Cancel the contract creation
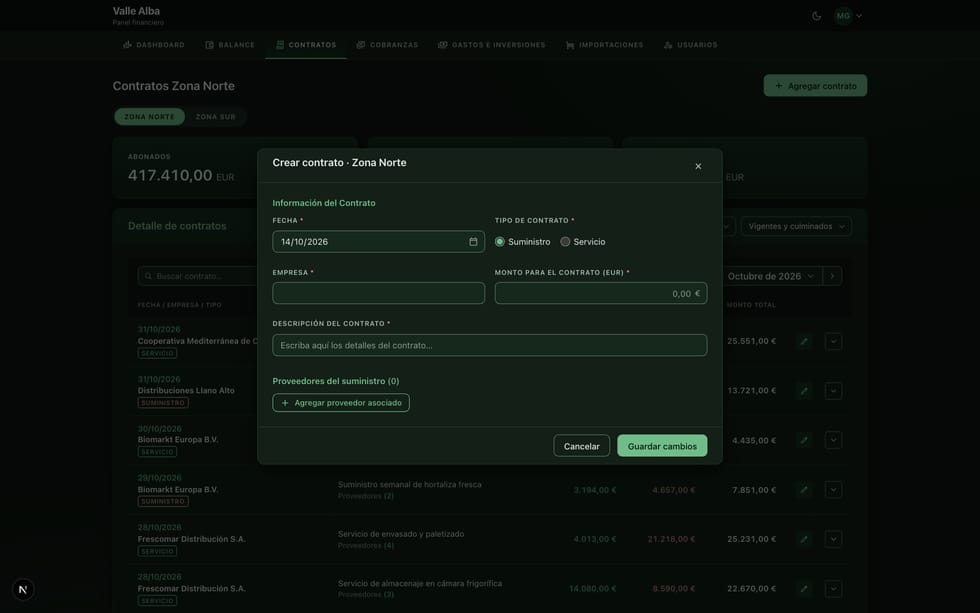The image size is (980, 613). 581,446
